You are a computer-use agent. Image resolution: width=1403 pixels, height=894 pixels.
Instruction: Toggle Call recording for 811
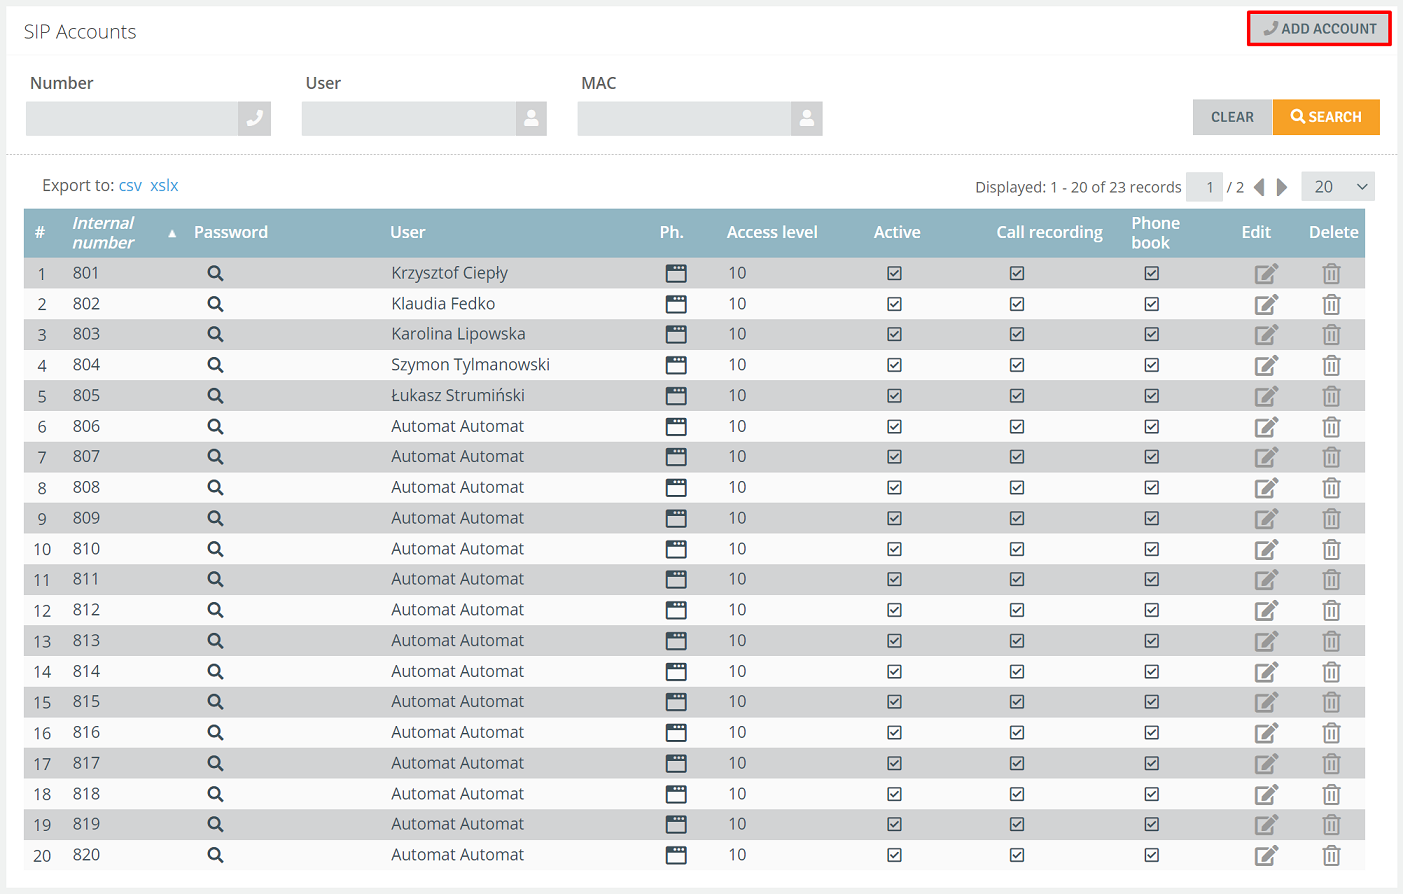pos(1017,579)
